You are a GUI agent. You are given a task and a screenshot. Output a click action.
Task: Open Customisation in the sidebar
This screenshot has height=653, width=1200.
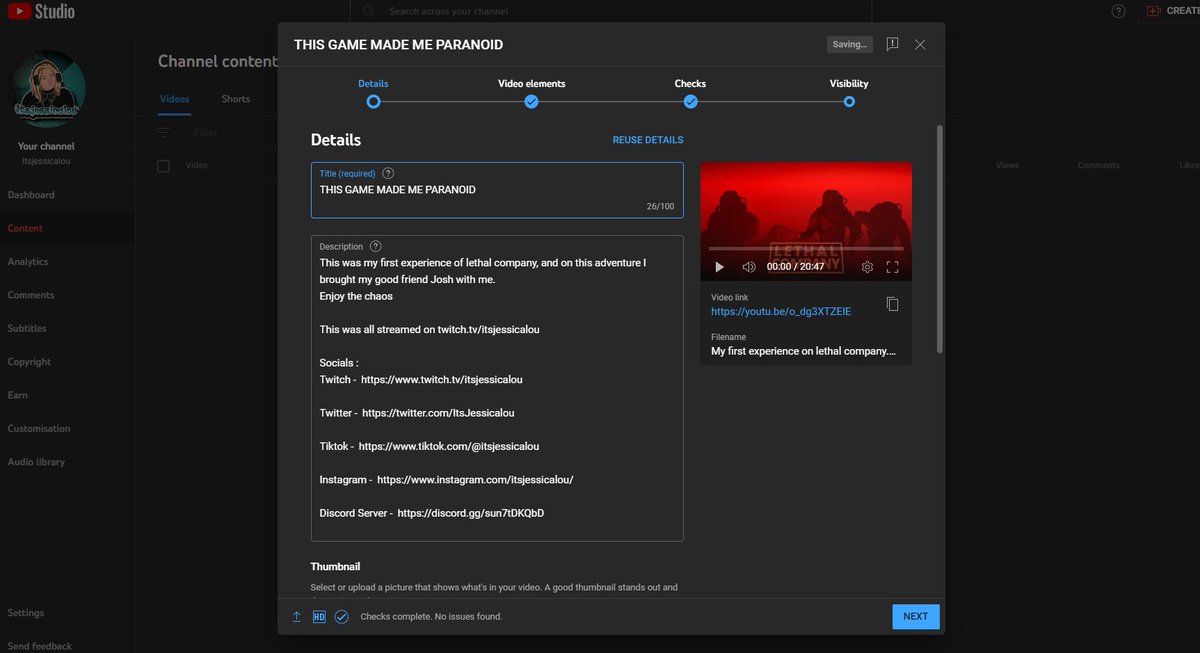pyautogui.click(x=39, y=429)
